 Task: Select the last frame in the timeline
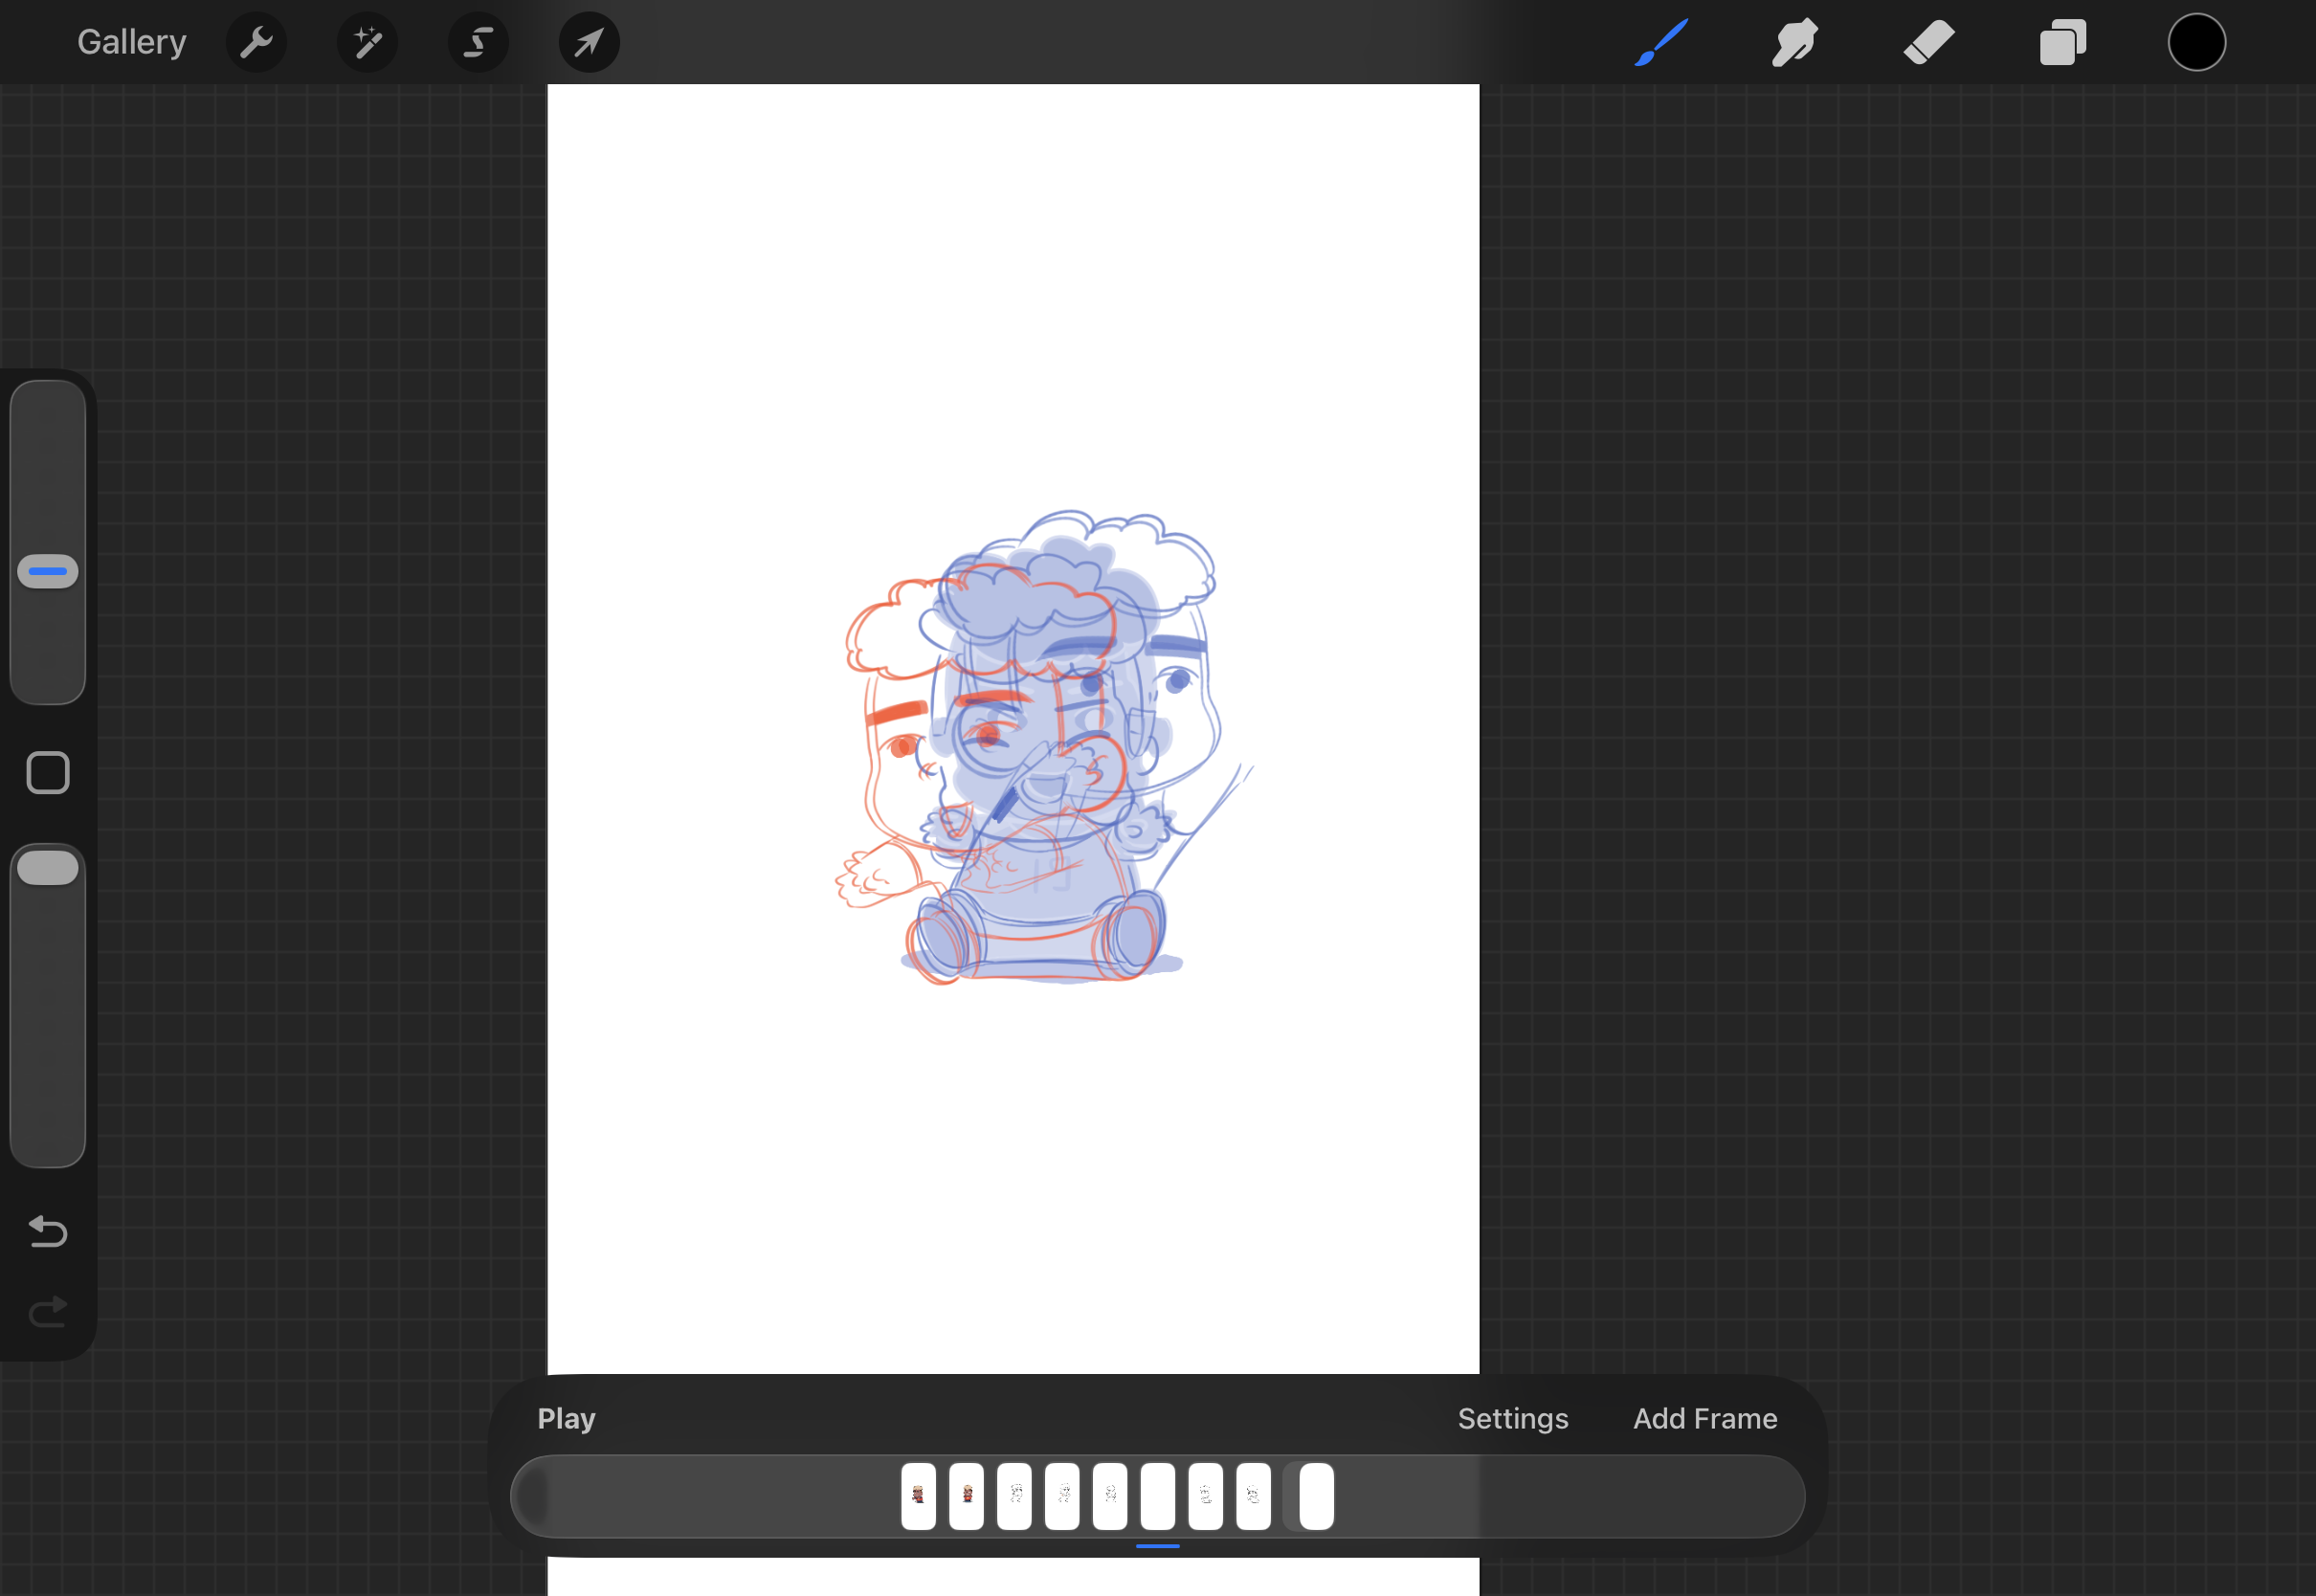point(1316,1496)
